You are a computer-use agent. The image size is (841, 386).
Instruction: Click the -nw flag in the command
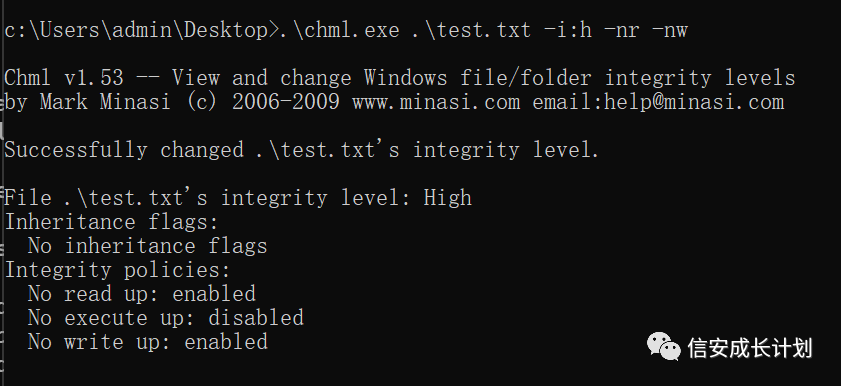point(669,31)
